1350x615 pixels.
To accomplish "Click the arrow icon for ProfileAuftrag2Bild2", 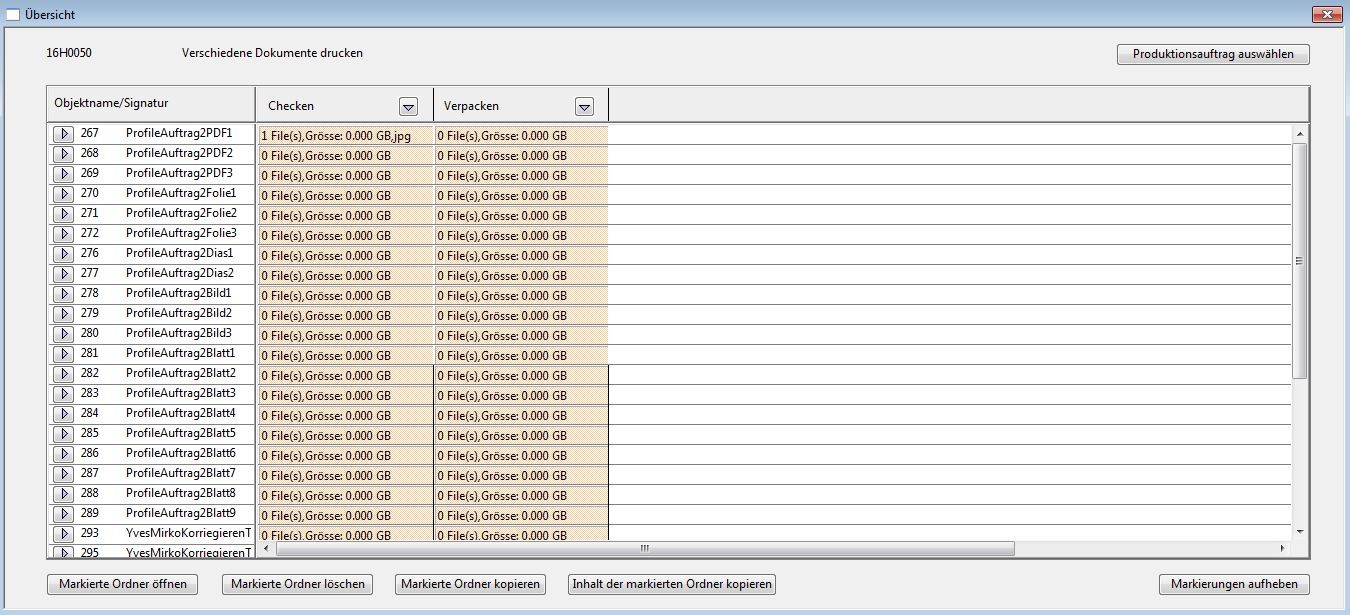I will click(x=62, y=314).
